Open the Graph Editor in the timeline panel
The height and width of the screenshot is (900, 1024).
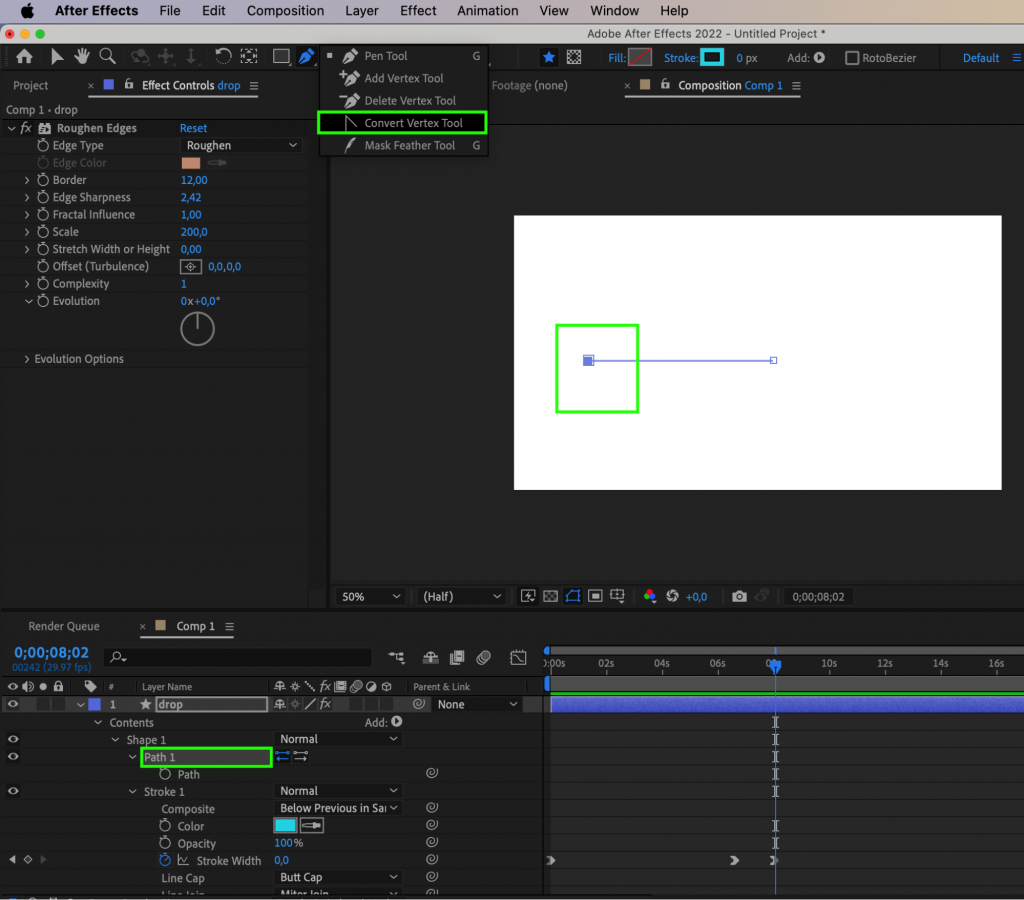519,658
